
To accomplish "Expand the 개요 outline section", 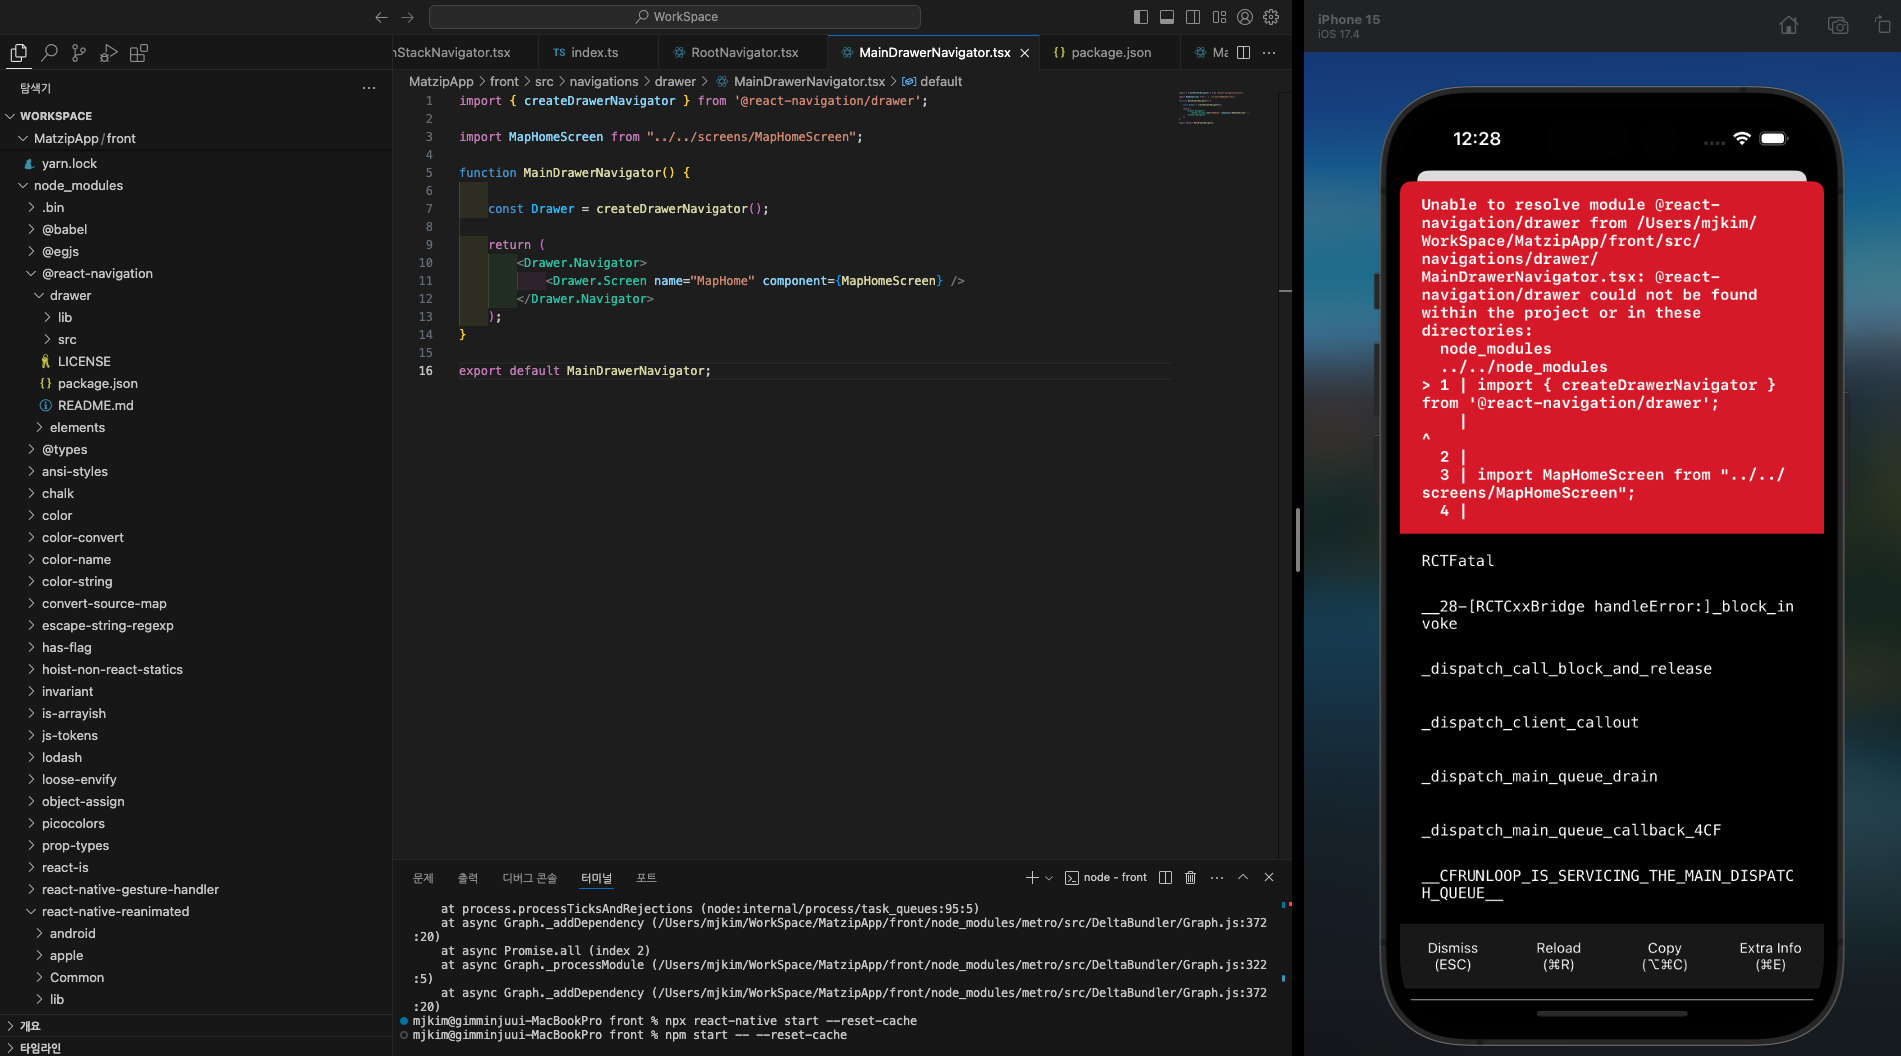I will pyautogui.click(x=196, y=1026).
